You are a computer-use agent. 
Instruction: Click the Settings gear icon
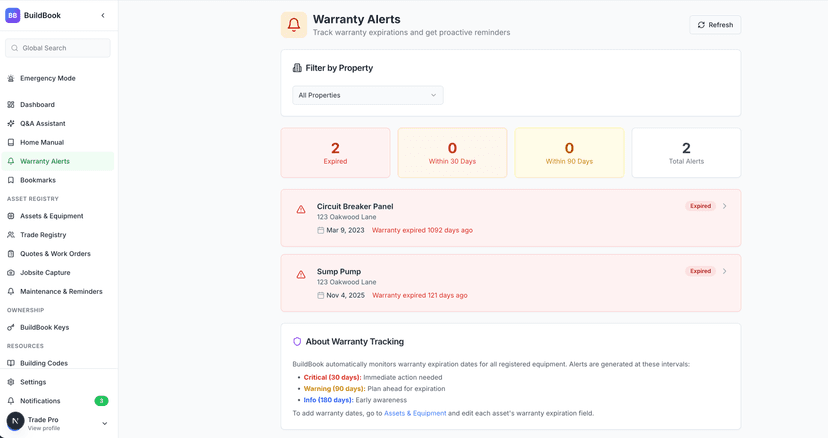coord(11,382)
